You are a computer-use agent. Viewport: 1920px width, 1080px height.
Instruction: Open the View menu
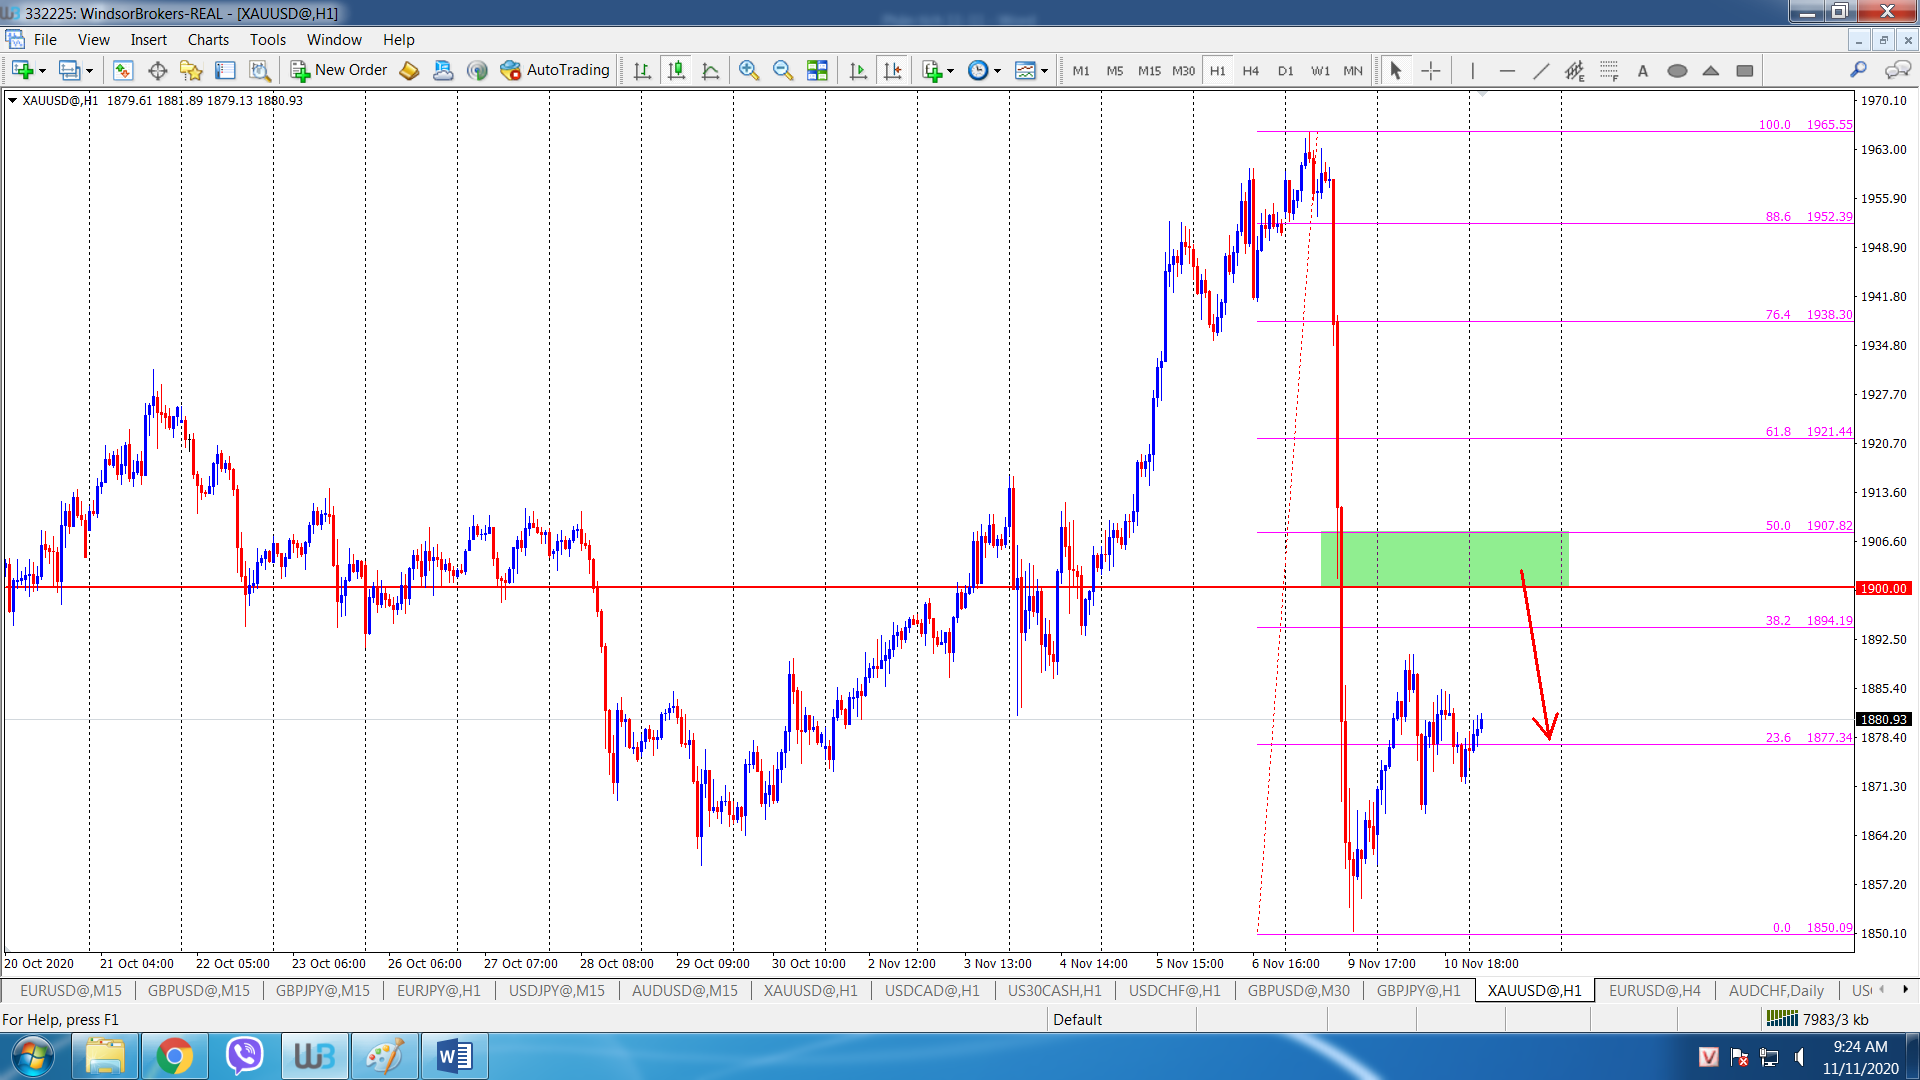point(94,40)
